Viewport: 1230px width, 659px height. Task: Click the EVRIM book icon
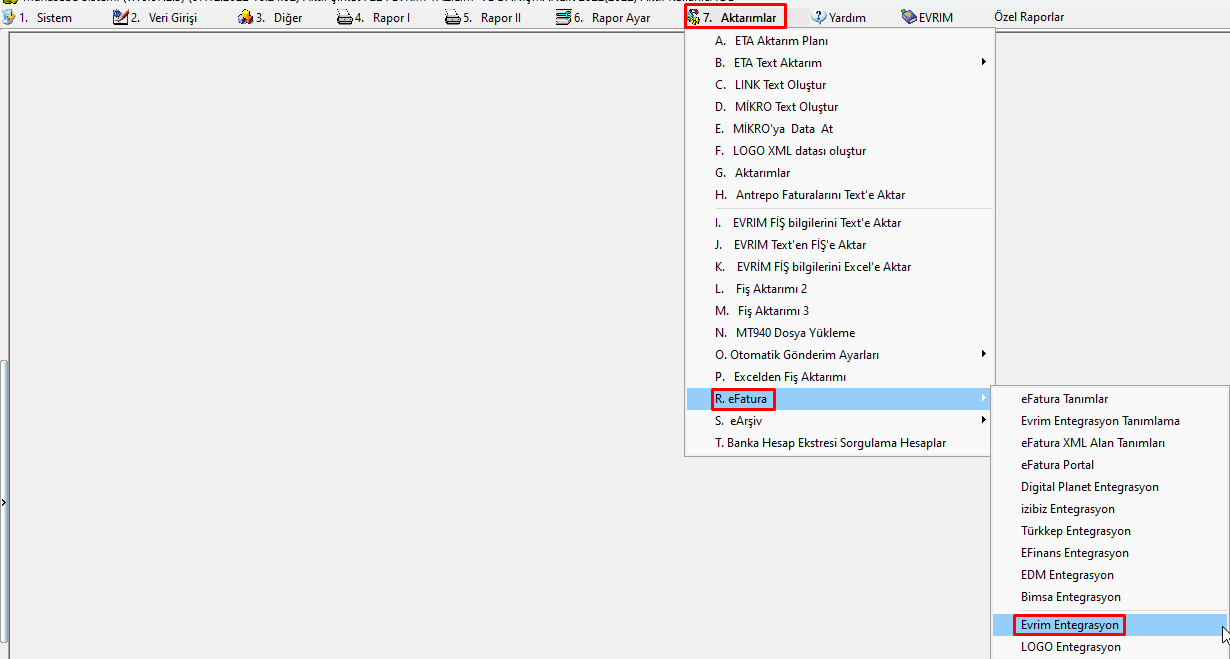[908, 17]
